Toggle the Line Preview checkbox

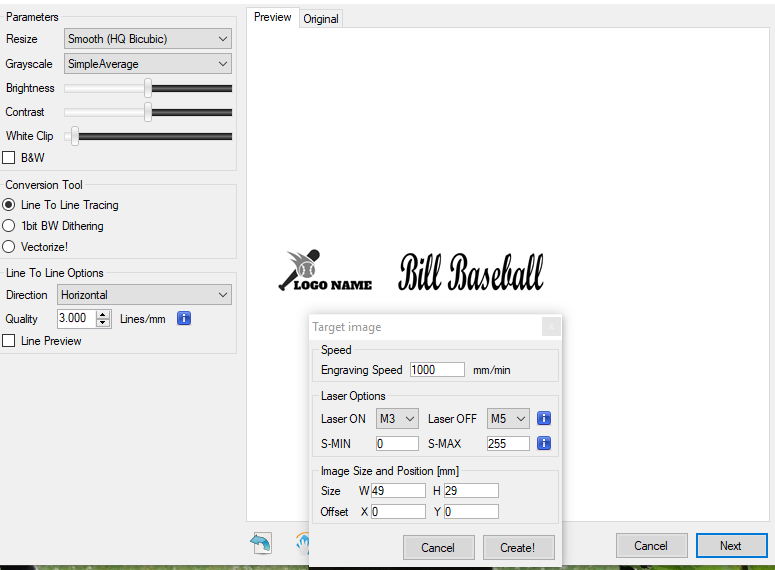coord(9,341)
